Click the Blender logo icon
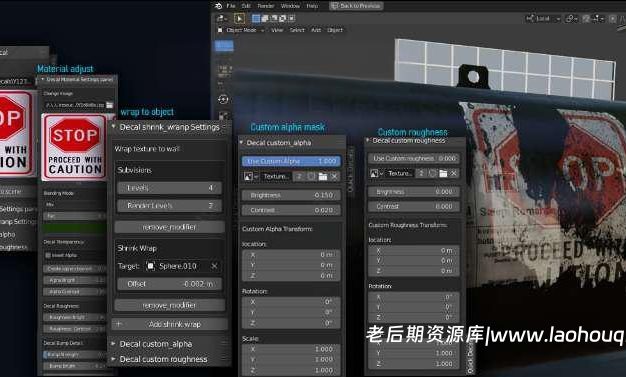Viewport: 626px width, 377px height. tap(218, 6)
